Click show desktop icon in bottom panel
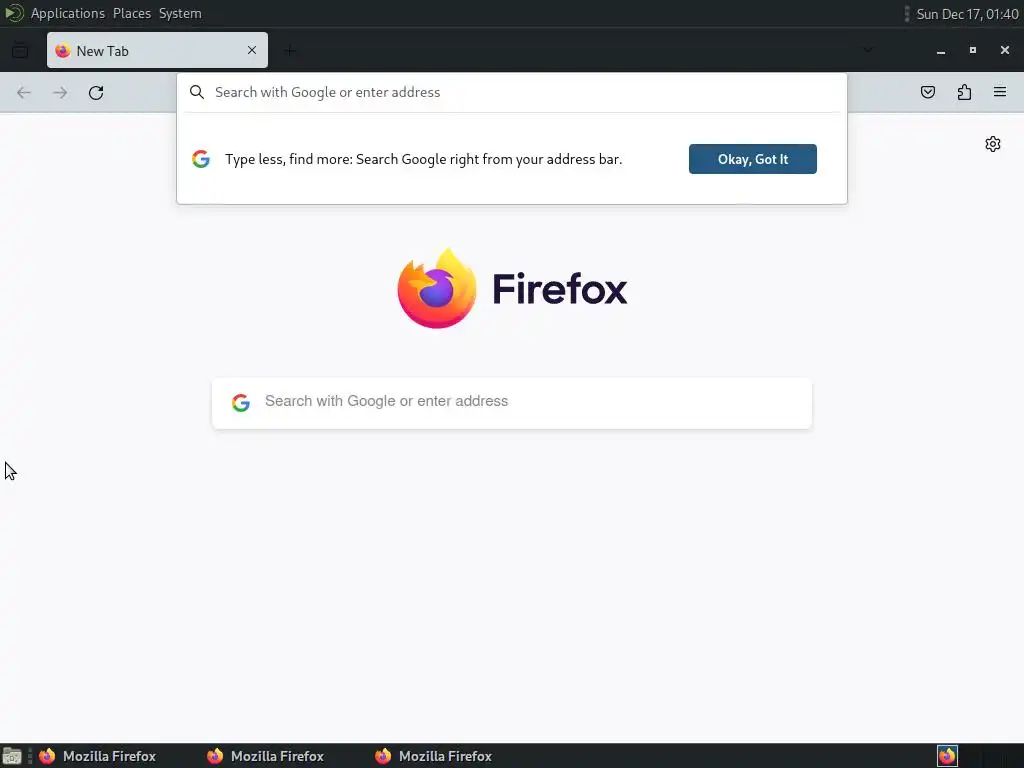This screenshot has width=1024, height=768. click(12, 756)
